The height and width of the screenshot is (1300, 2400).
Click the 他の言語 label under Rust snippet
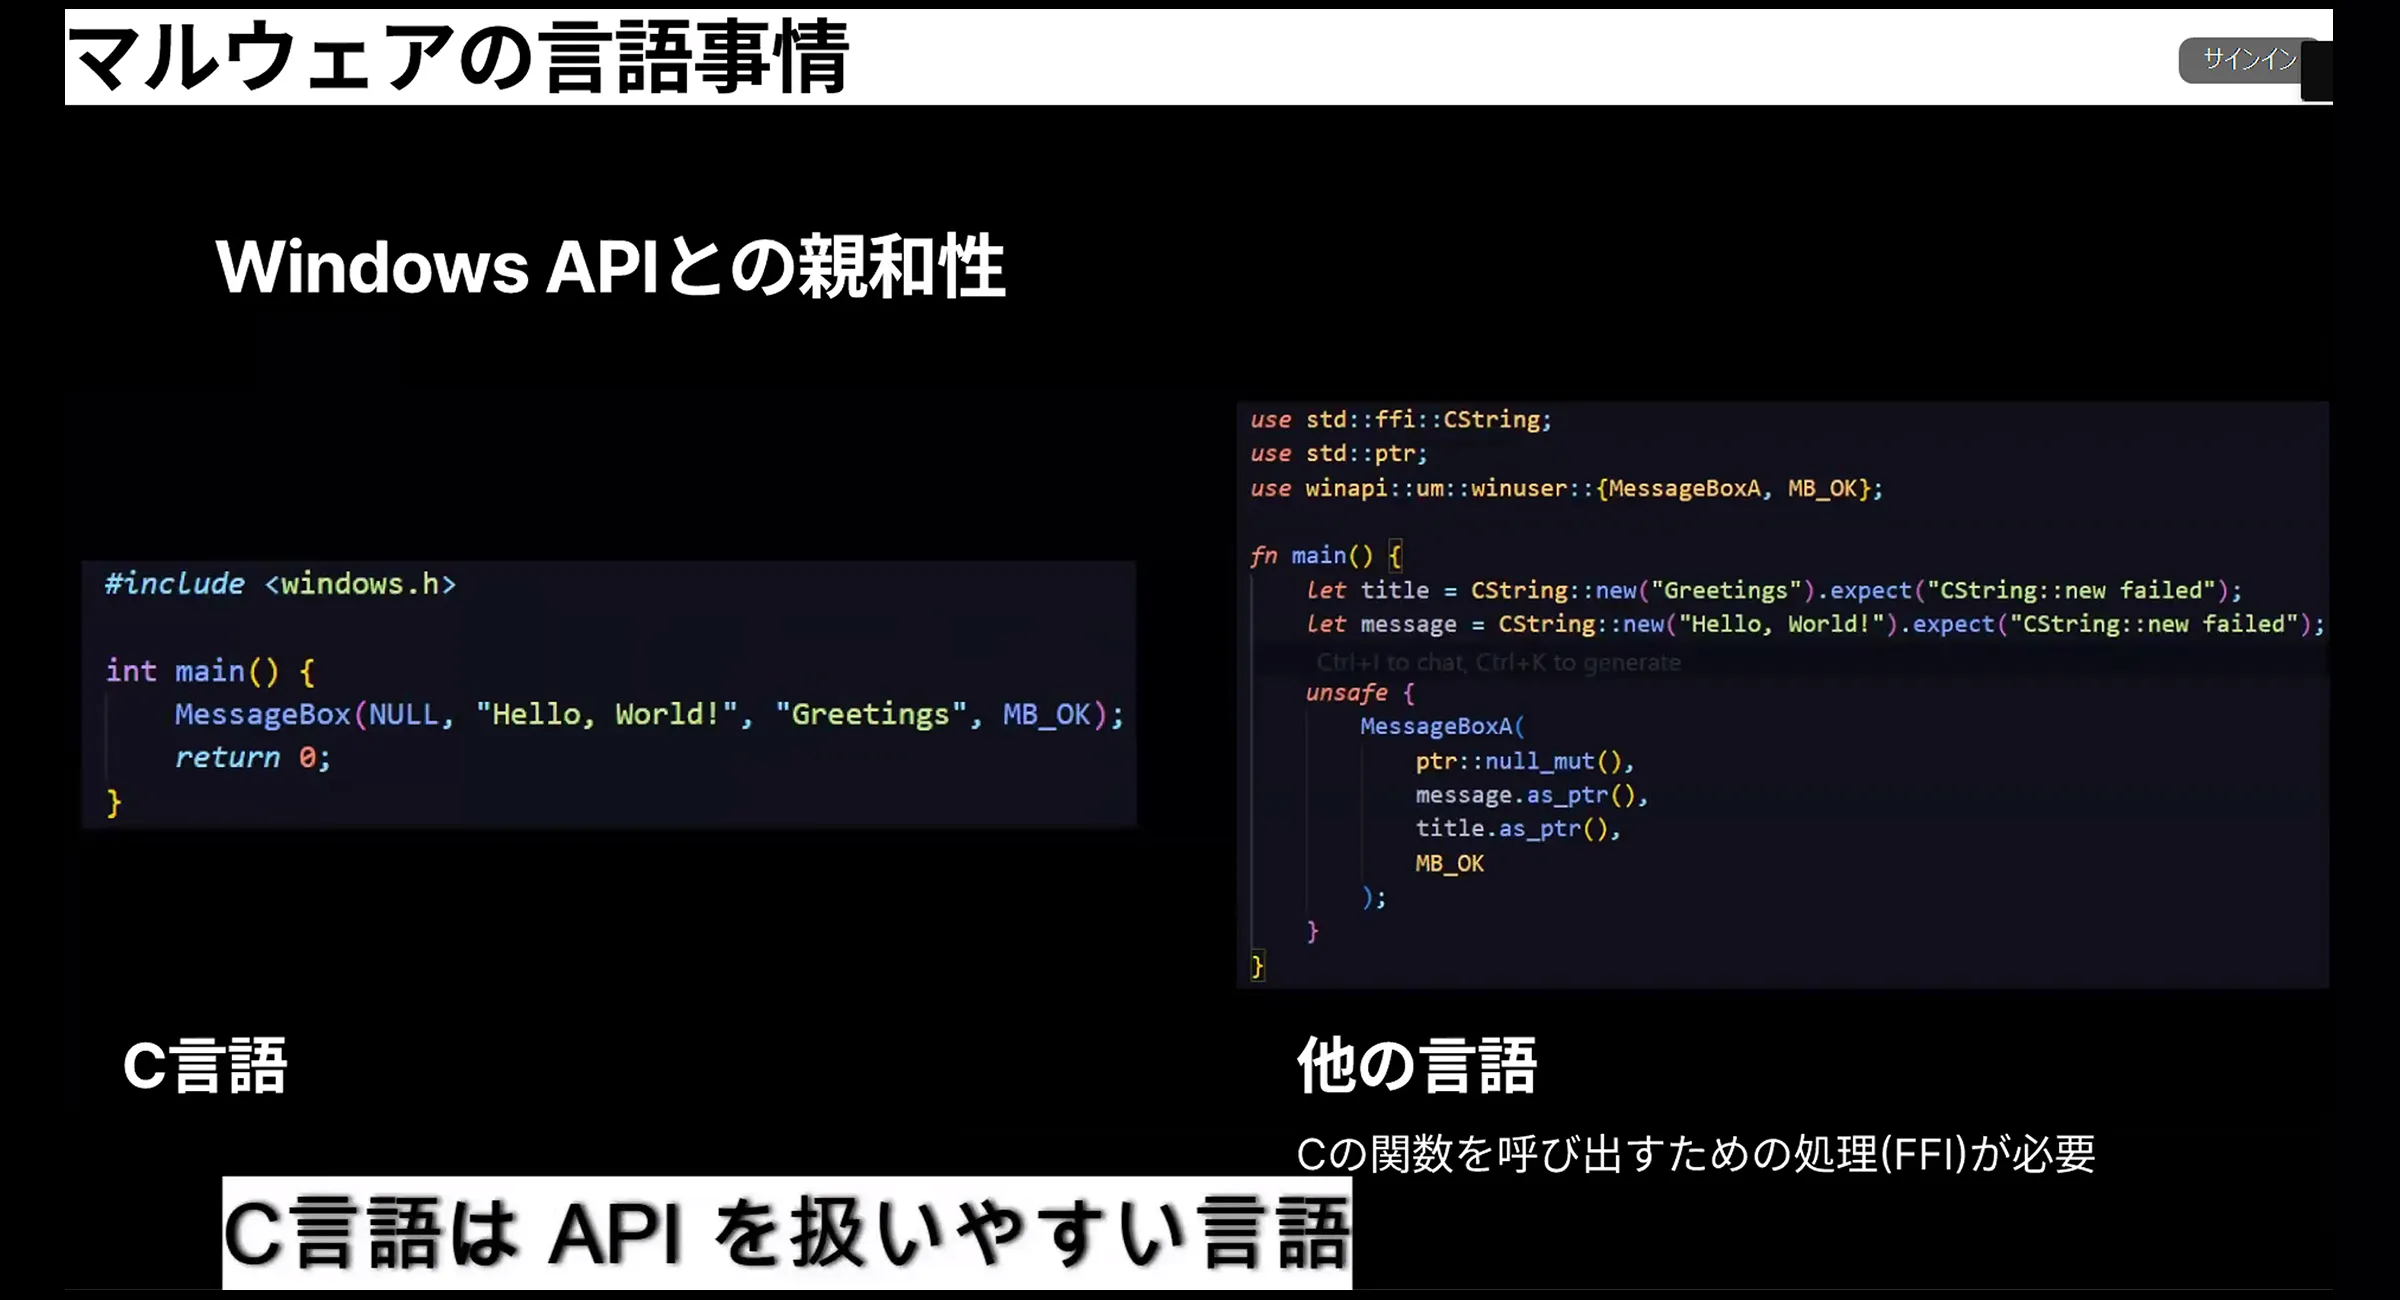1416,1066
